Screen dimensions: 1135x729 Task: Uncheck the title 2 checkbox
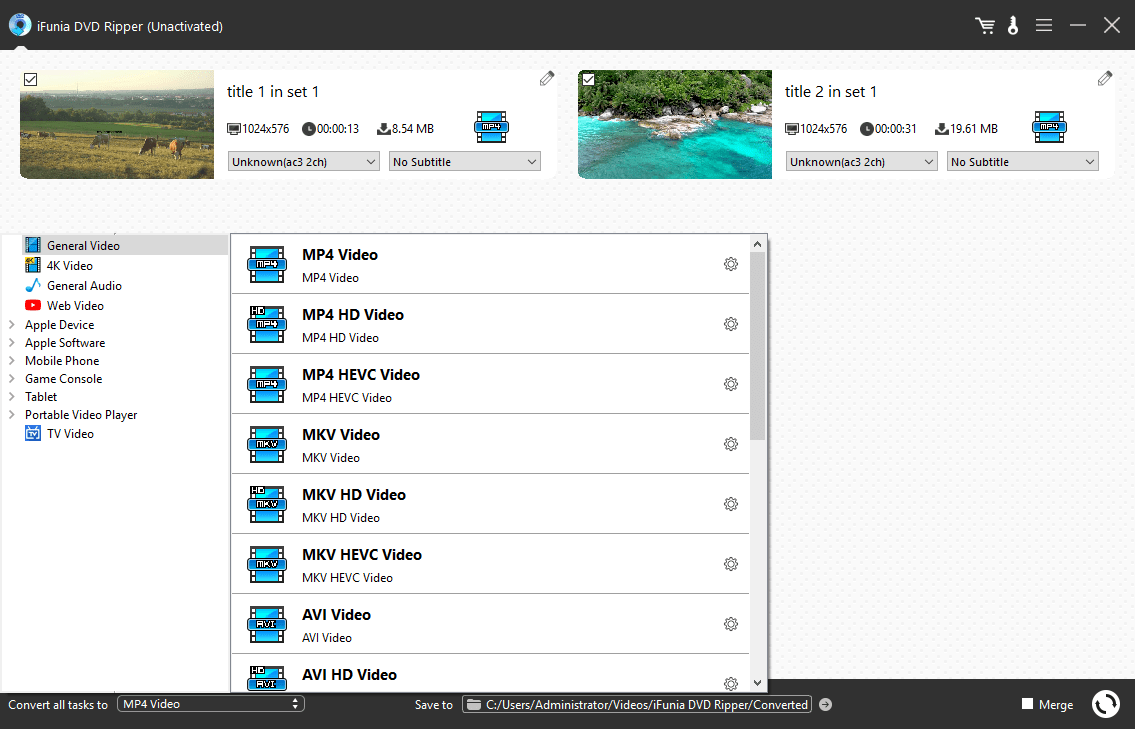click(588, 80)
